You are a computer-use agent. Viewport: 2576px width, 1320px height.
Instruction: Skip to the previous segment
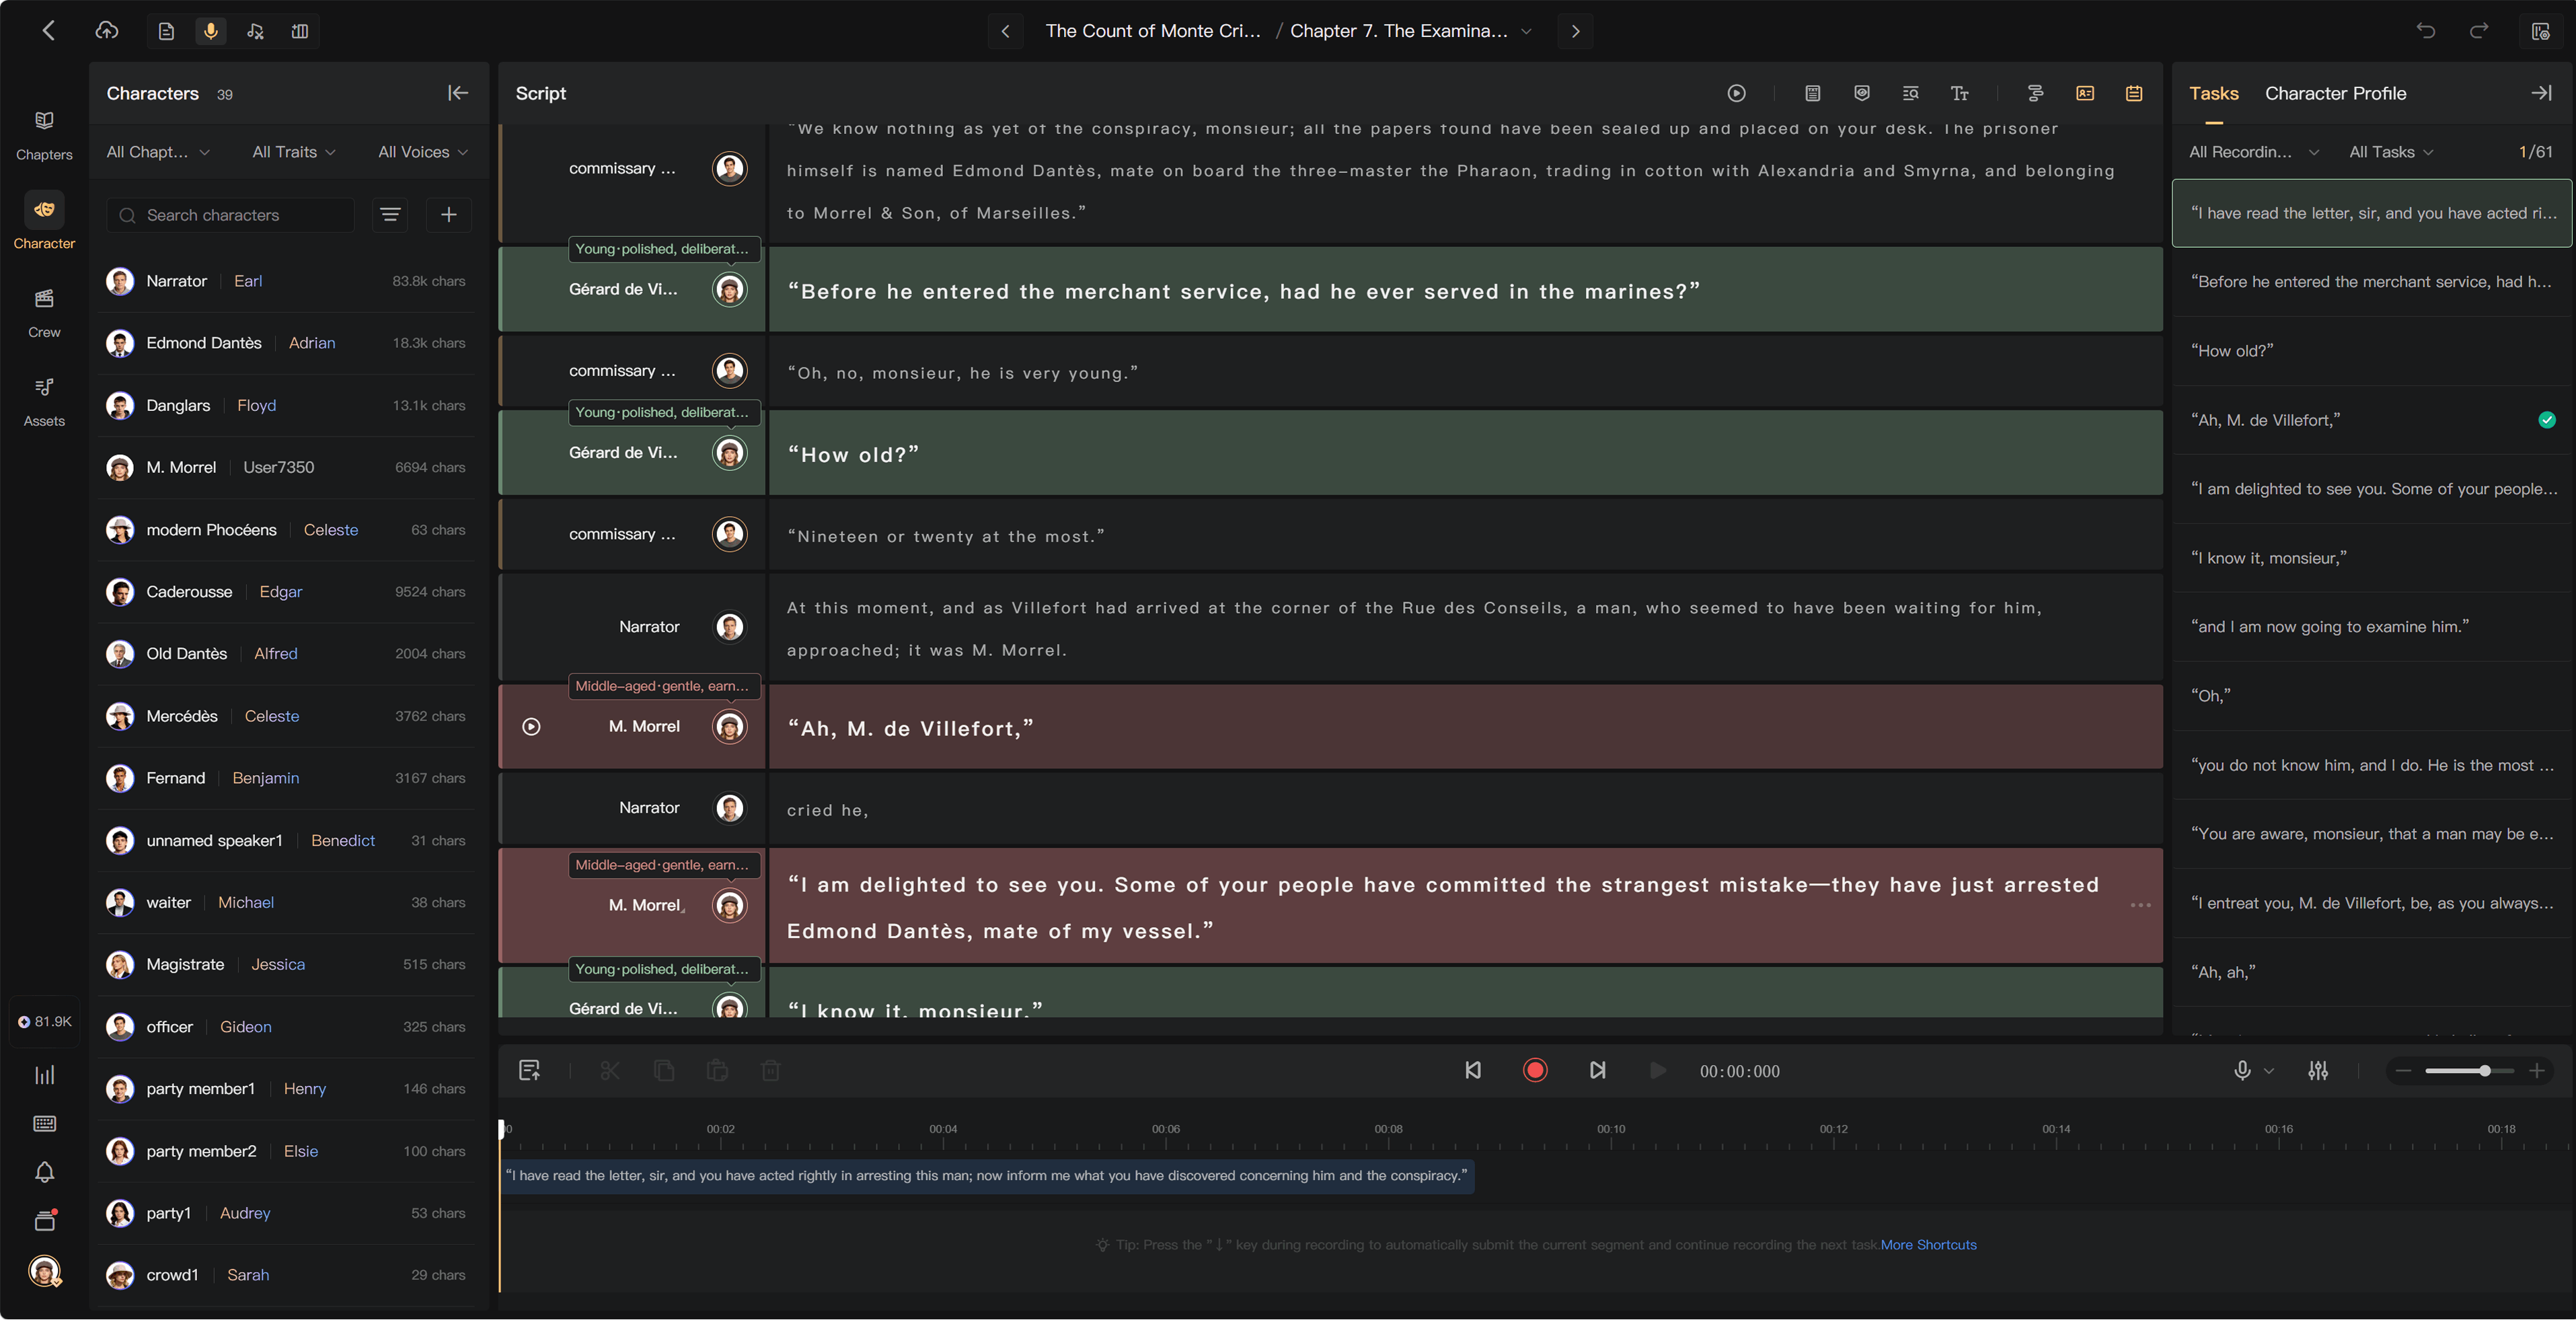coord(1473,1071)
